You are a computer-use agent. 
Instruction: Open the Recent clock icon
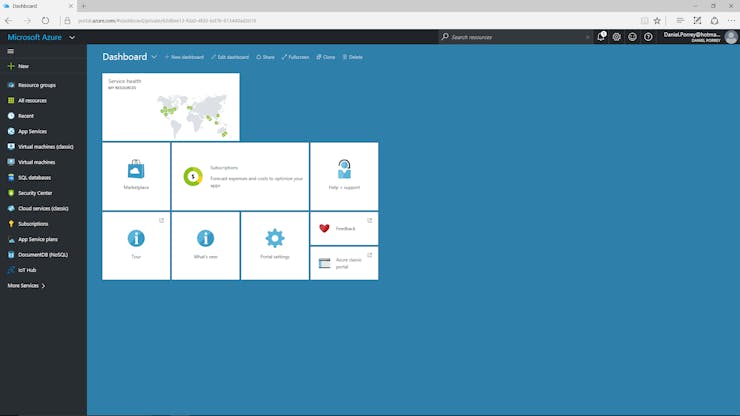click(11, 116)
